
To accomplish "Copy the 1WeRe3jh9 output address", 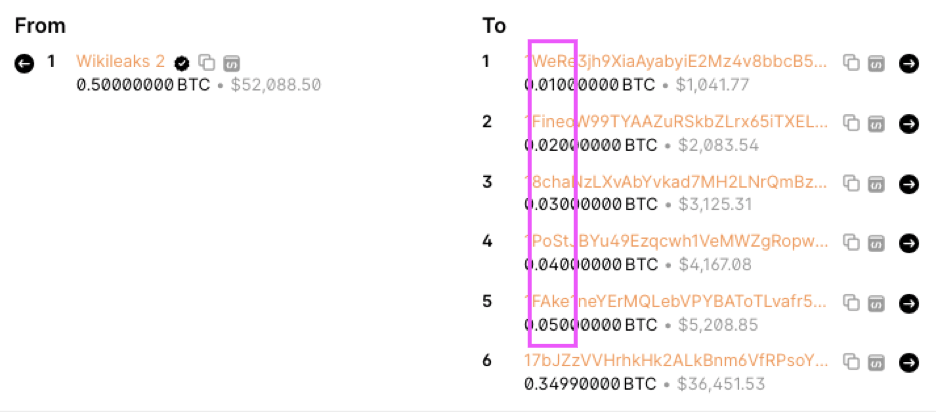I will pyautogui.click(x=851, y=62).
